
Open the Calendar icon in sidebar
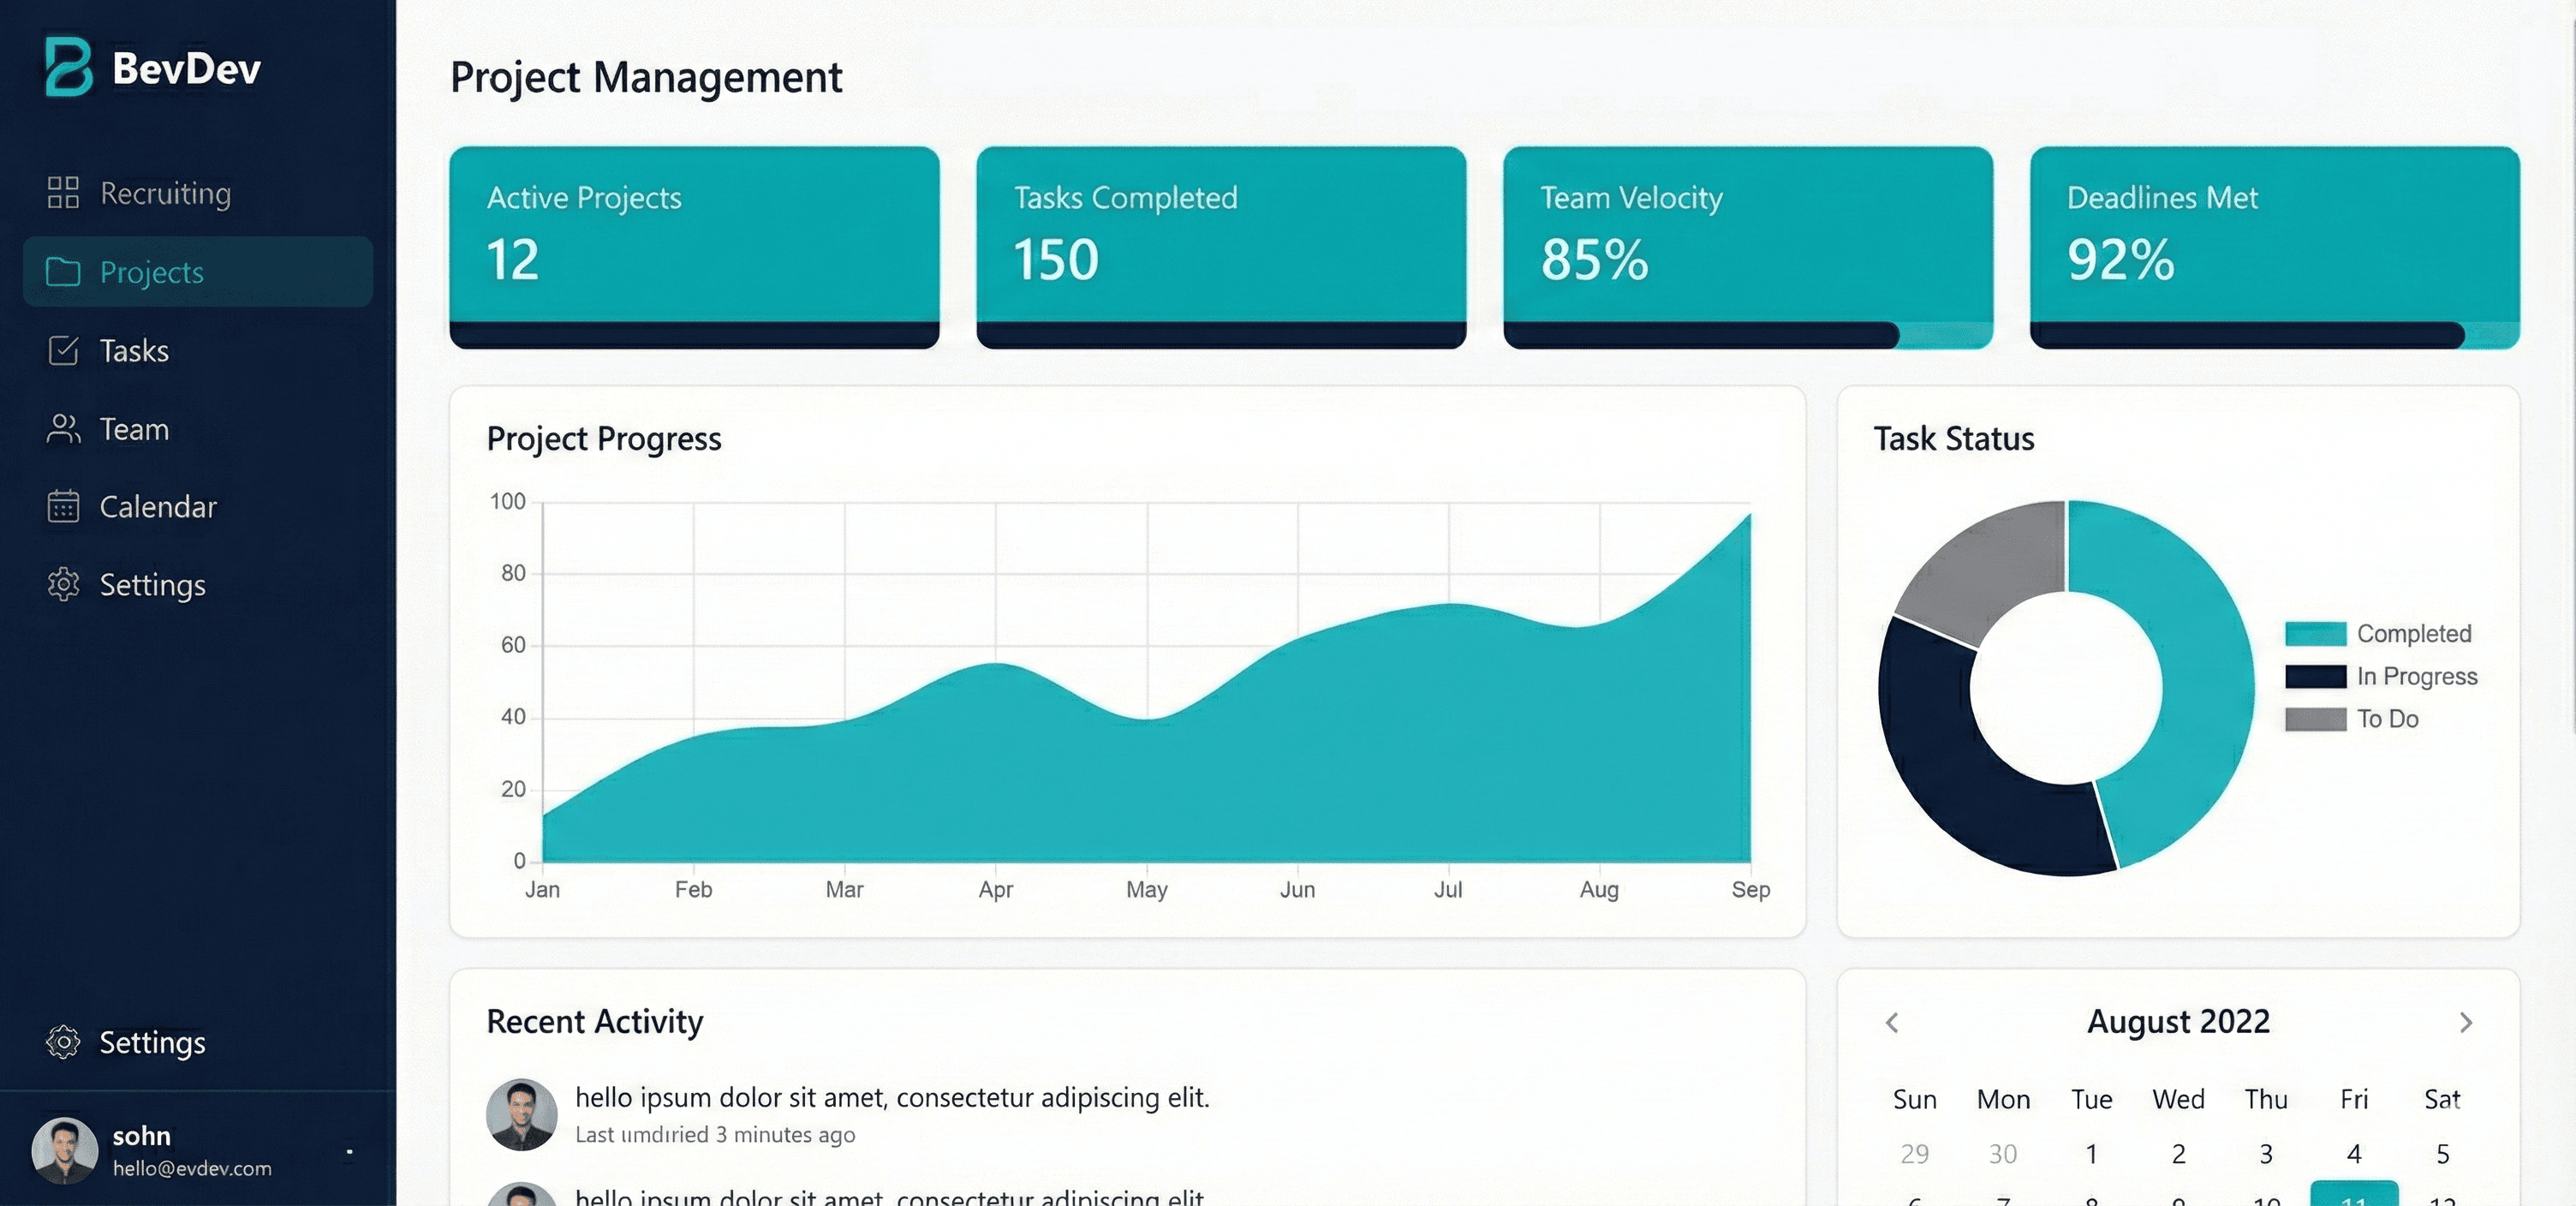pos(62,507)
